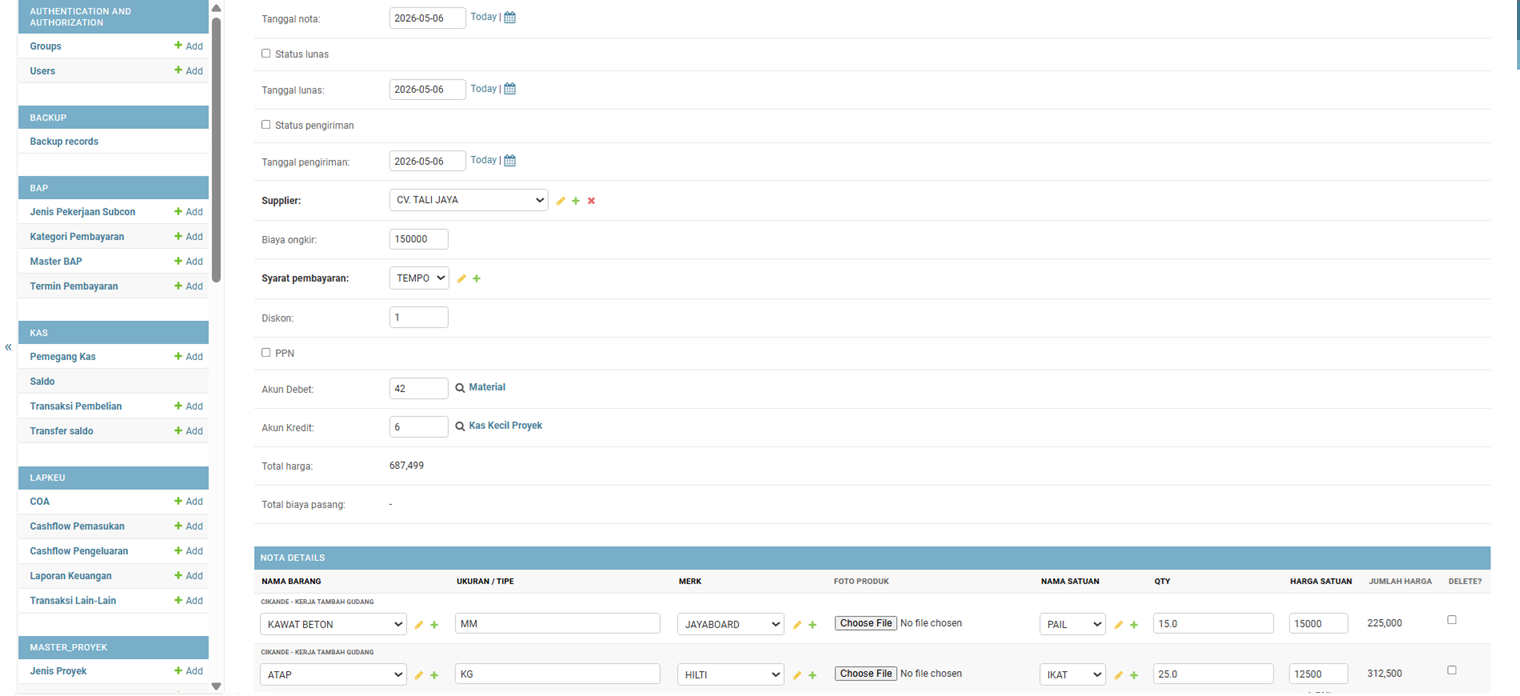The width and height of the screenshot is (1520, 696).
Task: Open Nama satuan dropdown showing PAIL
Action: click(x=1072, y=624)
